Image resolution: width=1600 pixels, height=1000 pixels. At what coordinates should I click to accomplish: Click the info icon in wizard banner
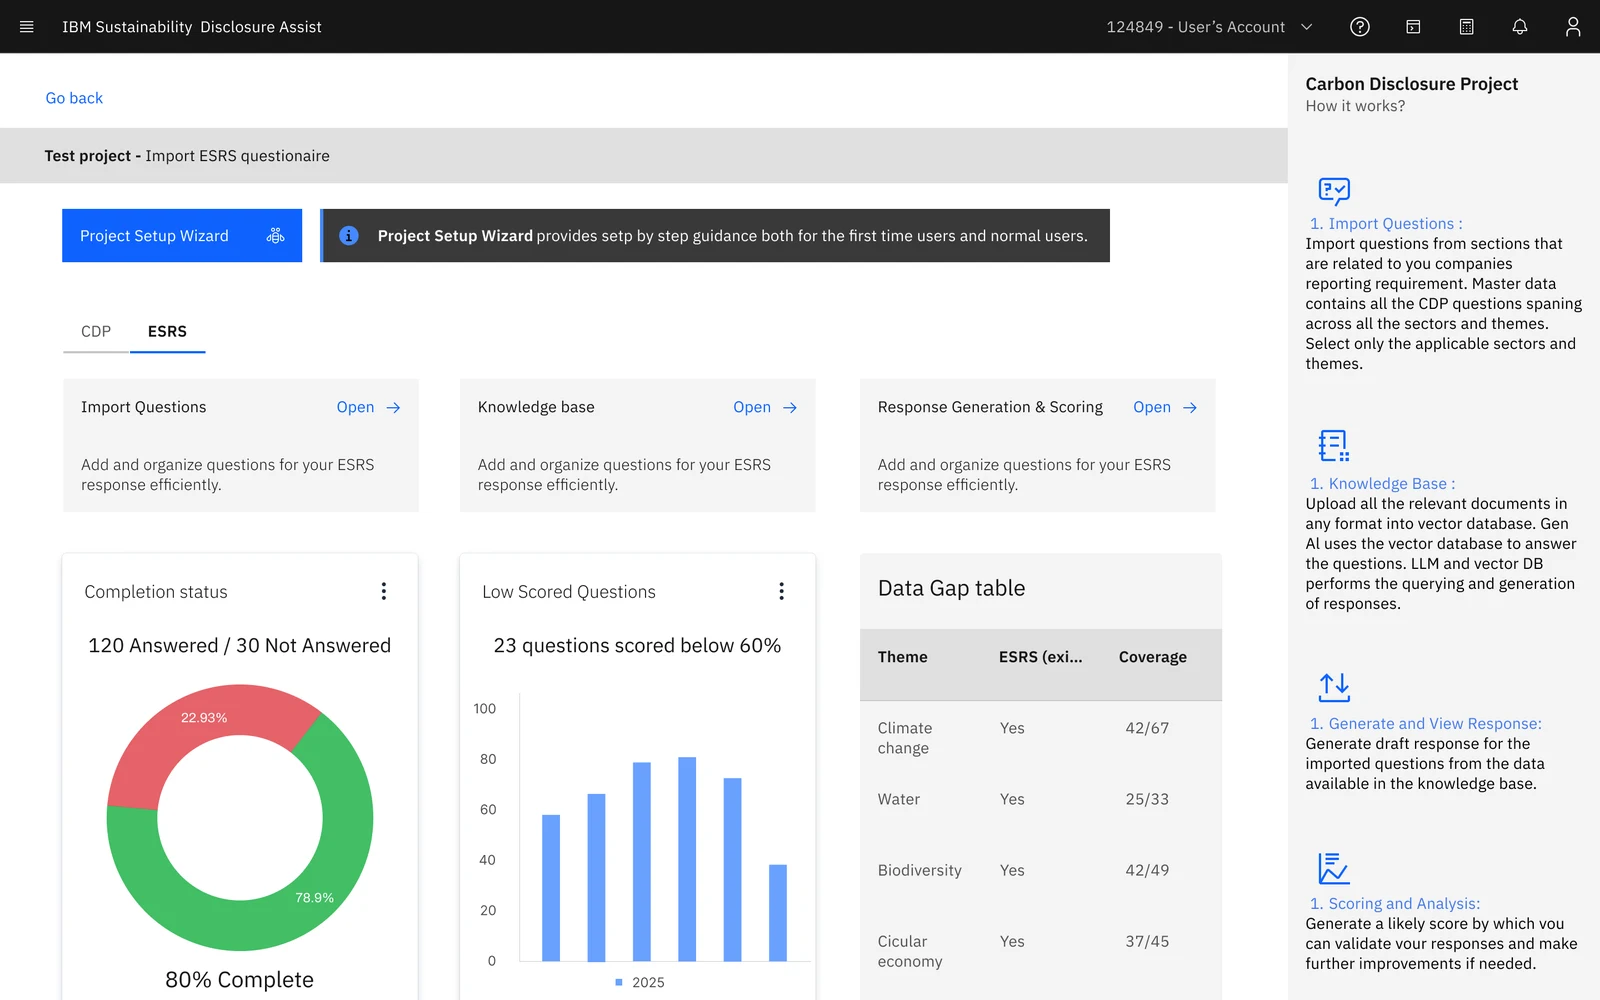click(349, 236)
